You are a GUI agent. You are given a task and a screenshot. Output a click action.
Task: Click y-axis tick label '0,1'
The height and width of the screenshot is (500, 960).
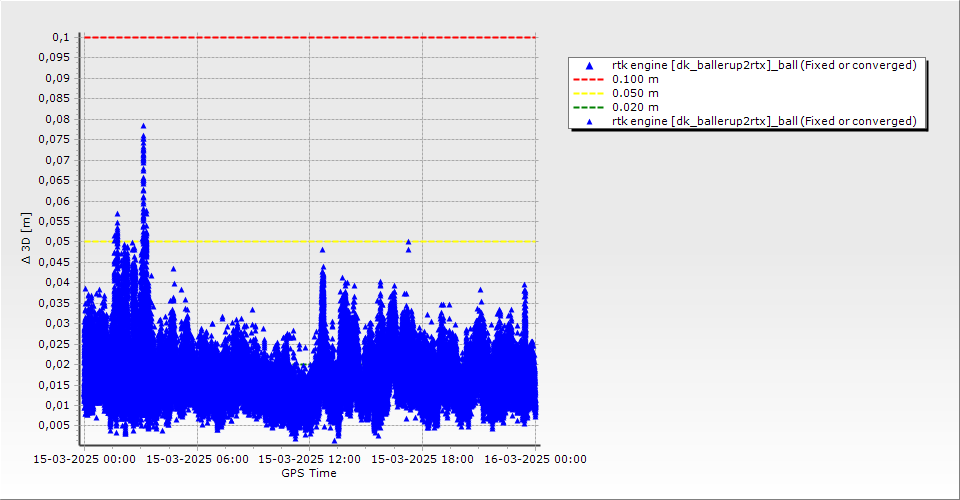point(61,37)
